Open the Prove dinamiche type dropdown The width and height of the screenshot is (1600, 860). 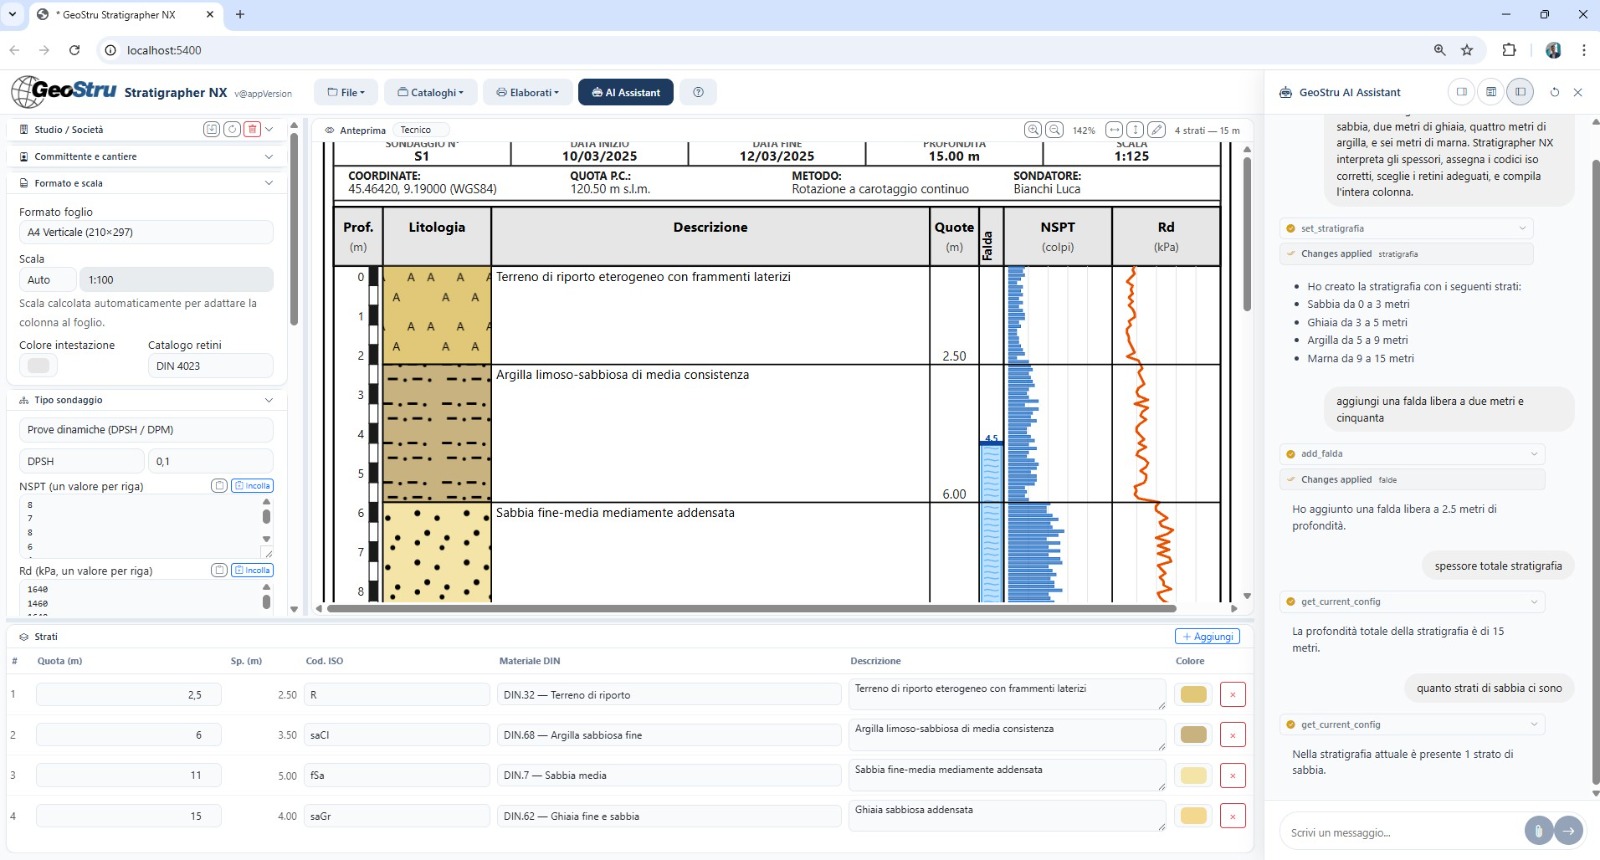tap(146, 430)
